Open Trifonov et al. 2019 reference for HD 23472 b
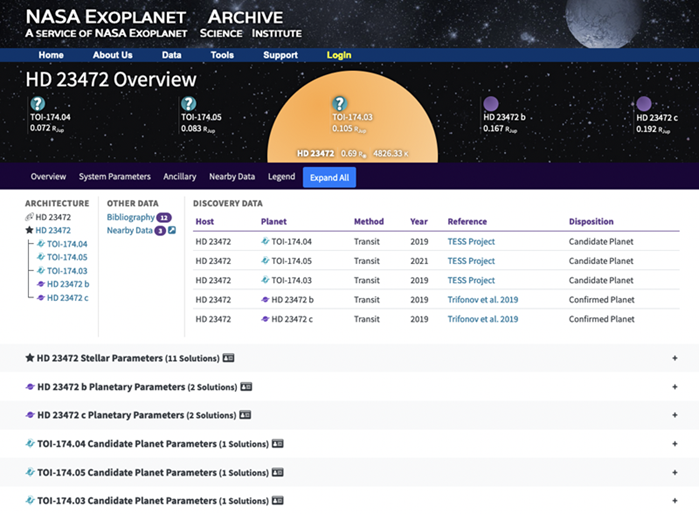699x514 pixels. [482, 299]
